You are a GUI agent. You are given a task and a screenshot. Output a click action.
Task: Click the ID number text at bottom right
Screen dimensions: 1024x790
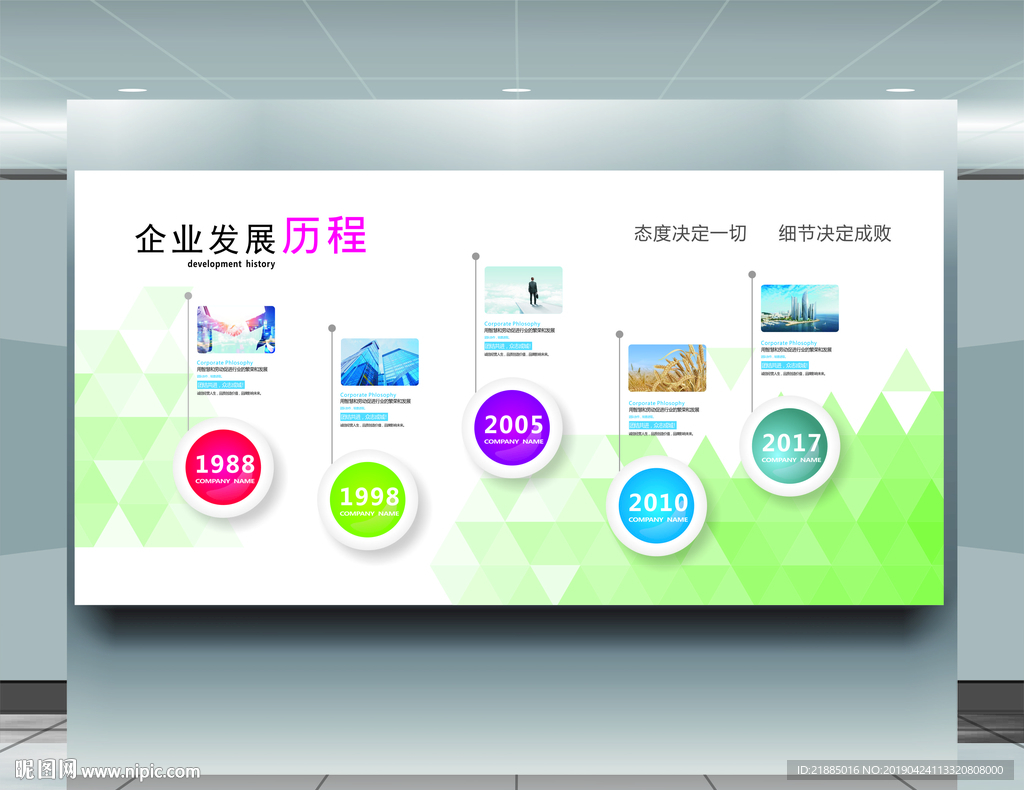tap(900, 770)
